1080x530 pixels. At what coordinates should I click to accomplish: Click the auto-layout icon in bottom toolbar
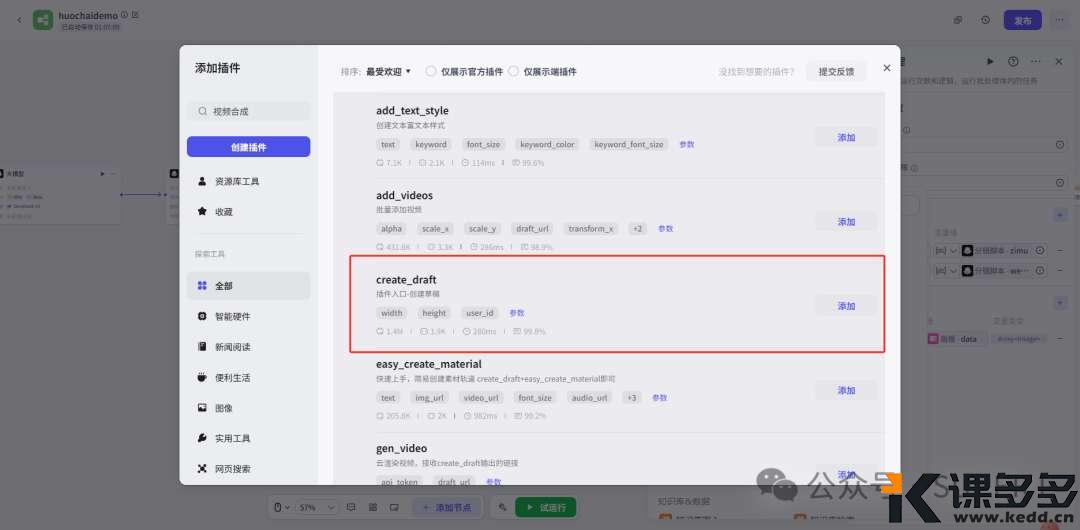[x=373, y=507]
